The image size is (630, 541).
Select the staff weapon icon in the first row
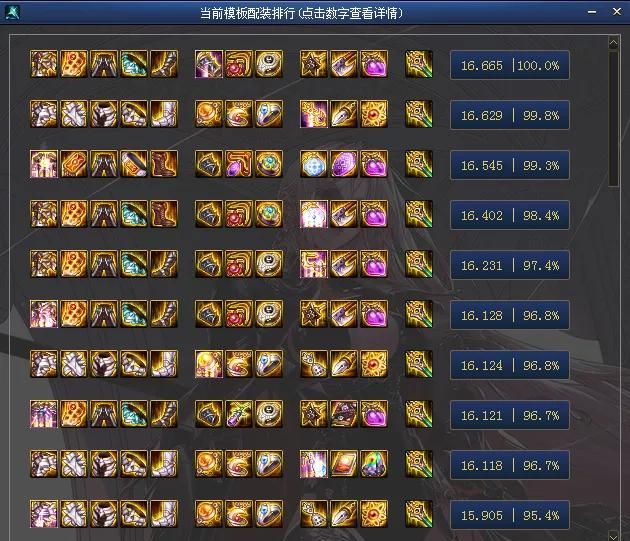[x=419, y=64]
